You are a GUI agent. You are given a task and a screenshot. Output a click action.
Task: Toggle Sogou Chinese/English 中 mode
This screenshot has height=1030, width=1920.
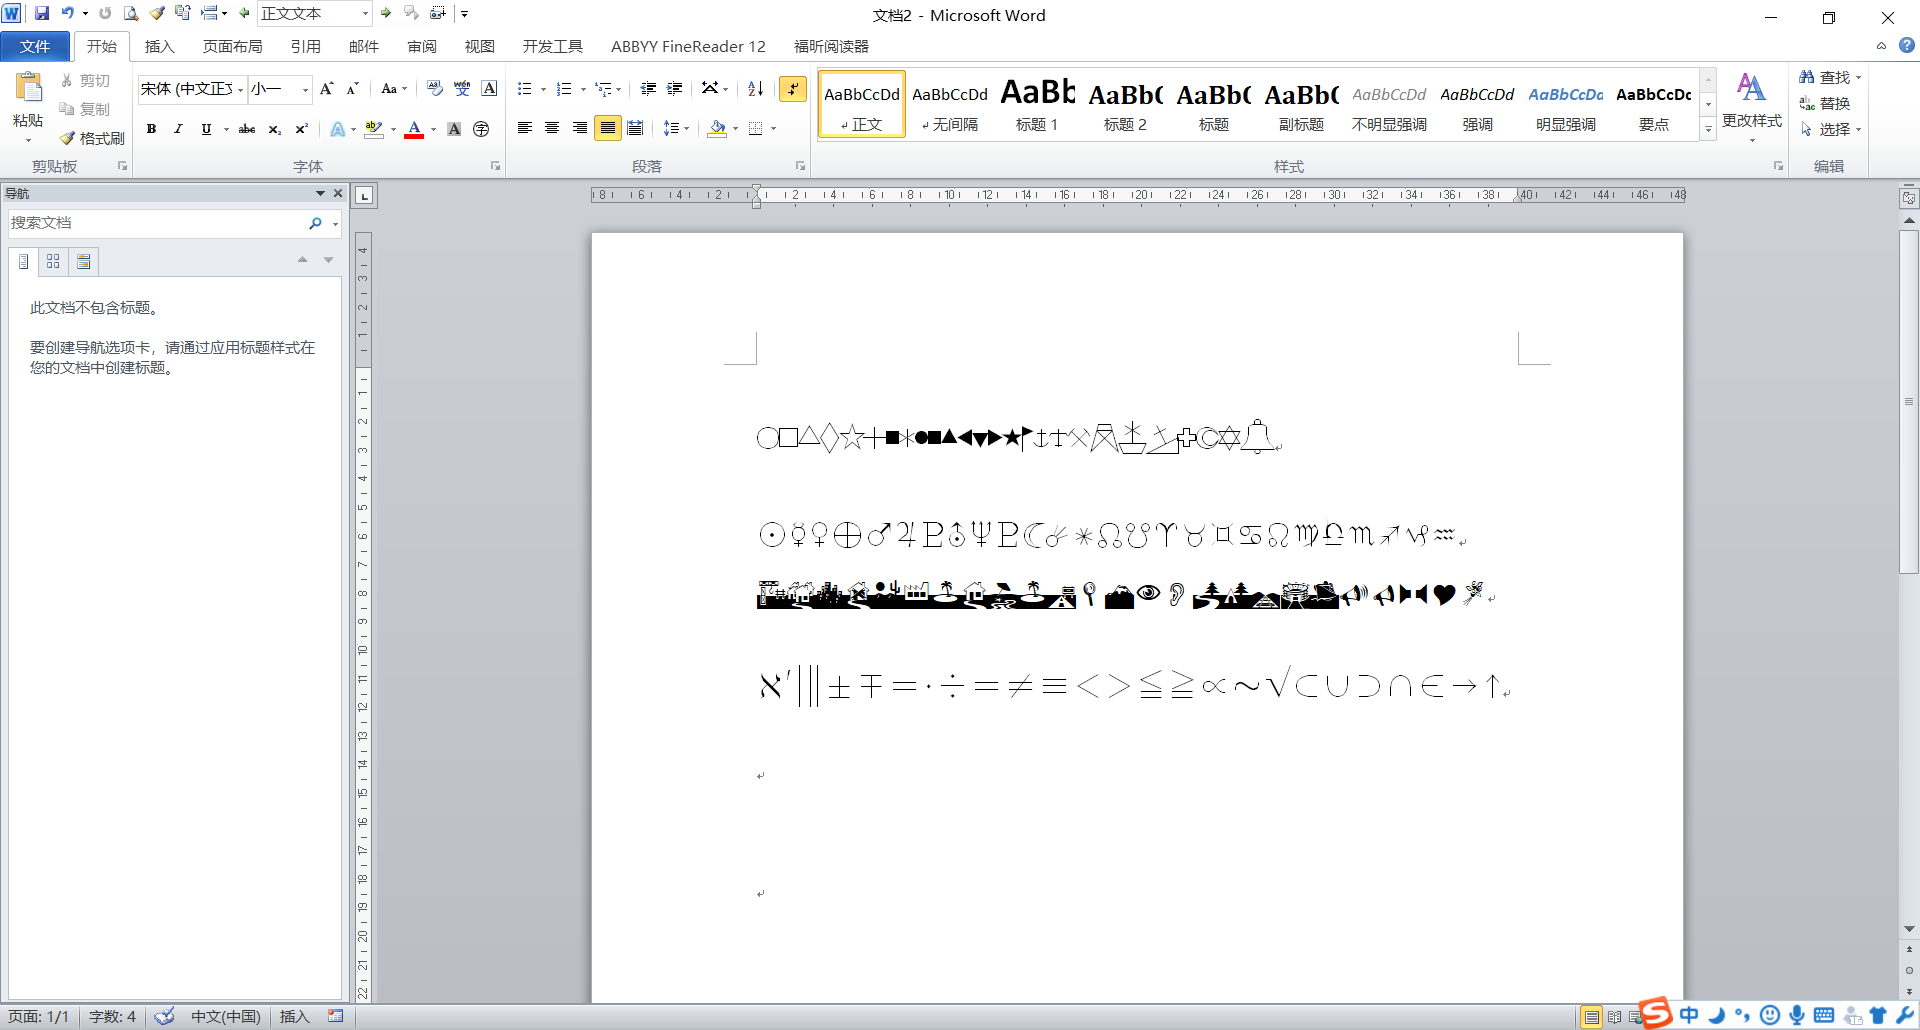pos(1689,1015)
